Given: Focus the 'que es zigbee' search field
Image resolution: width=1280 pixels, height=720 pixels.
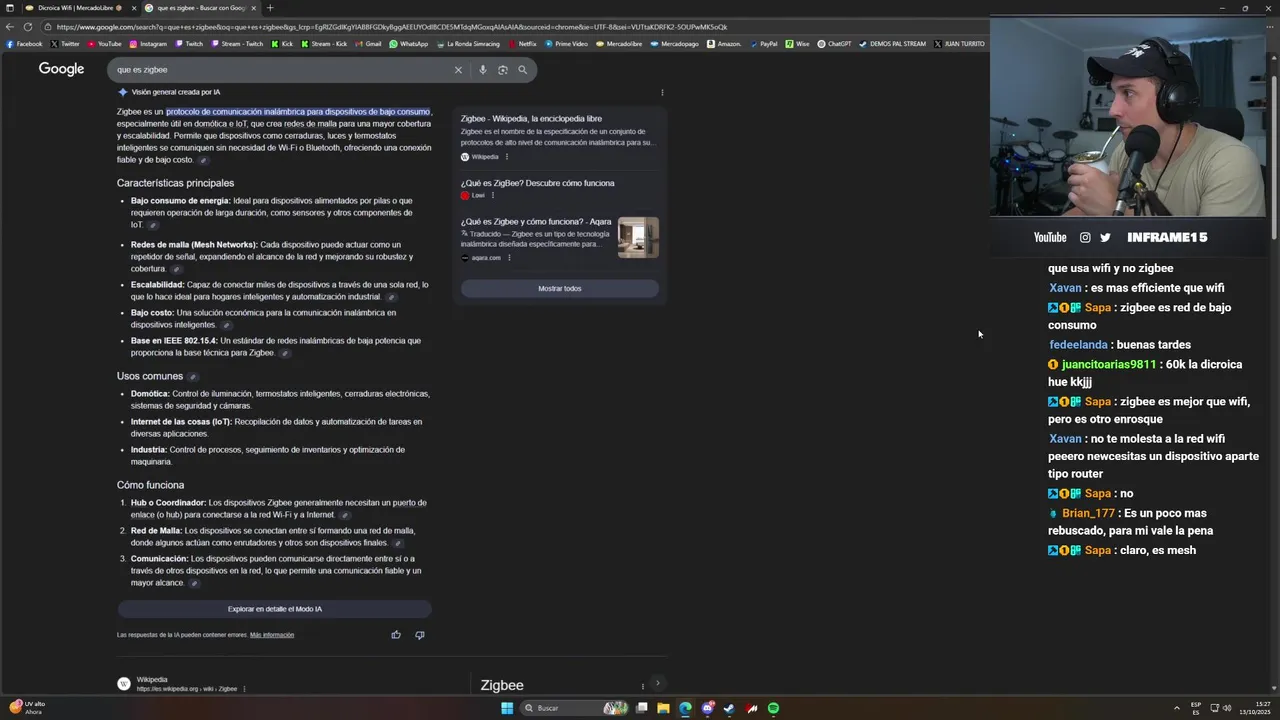Looking at the screenshot, I should coord(280,70).
